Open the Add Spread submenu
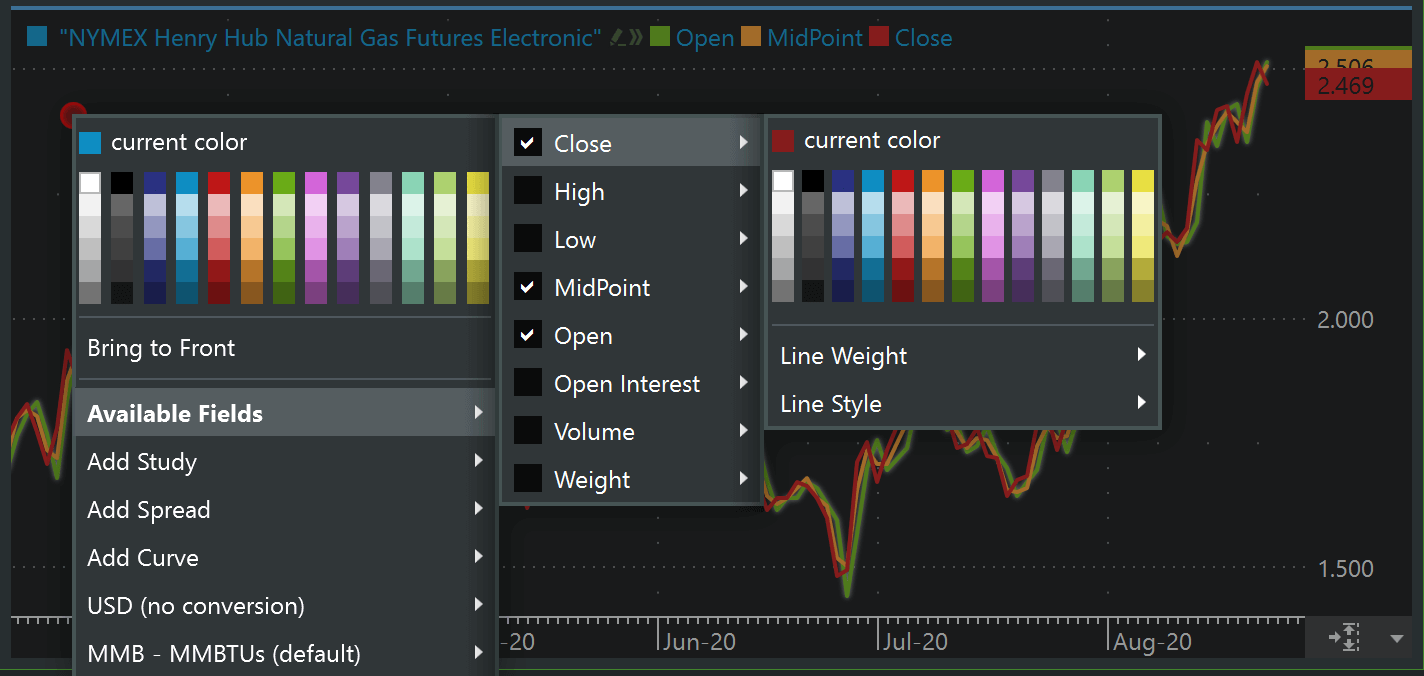Screen dimensions: 1424x676 point(285,509)
